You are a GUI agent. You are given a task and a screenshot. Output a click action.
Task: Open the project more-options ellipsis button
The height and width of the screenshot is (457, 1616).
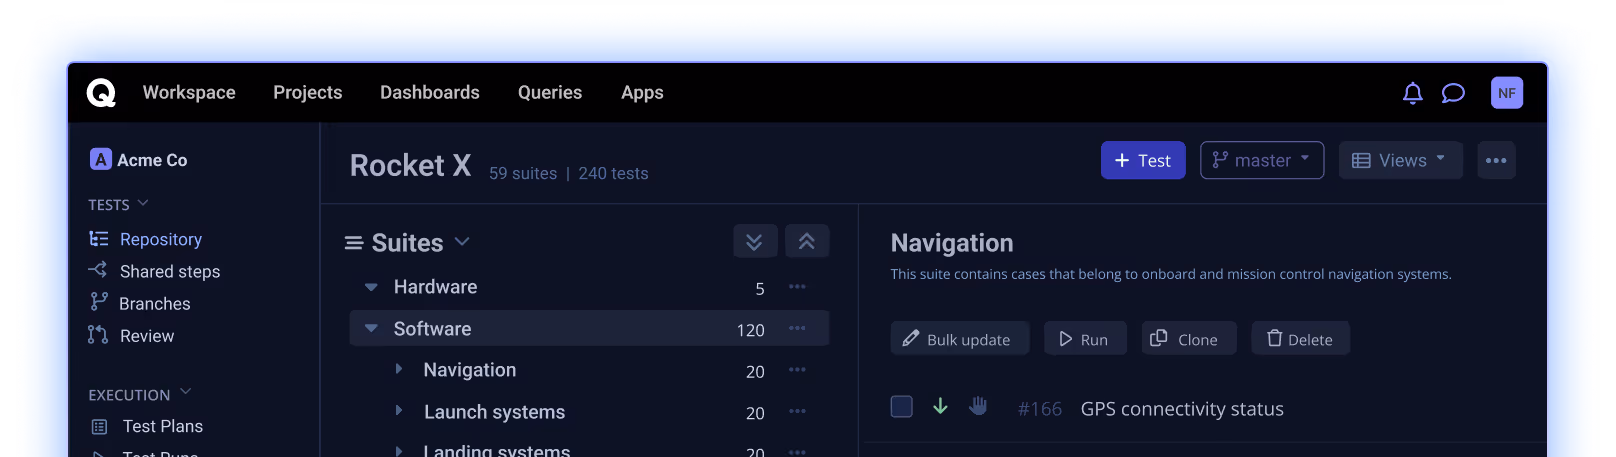click(1496, 160)
